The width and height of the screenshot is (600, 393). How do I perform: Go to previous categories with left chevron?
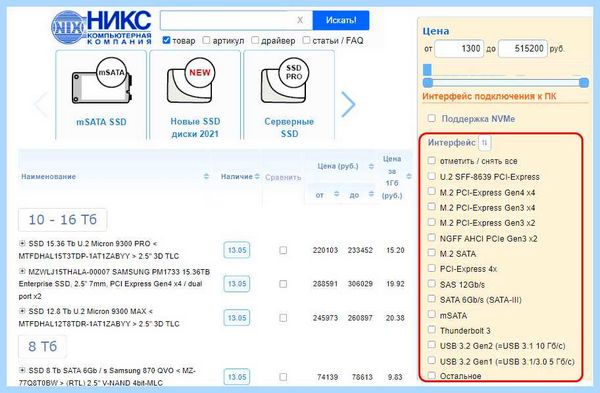point(41,104)
